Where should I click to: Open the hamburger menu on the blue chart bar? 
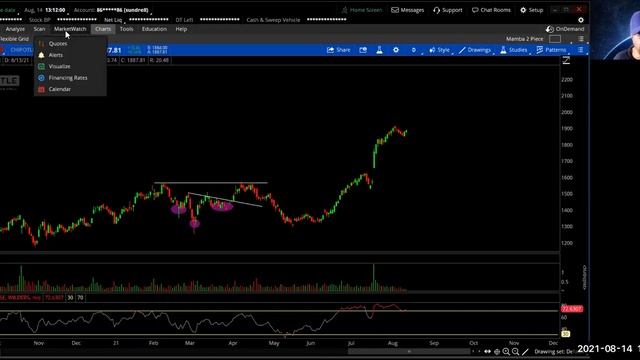pyautogui.click(x=580, y=50)
